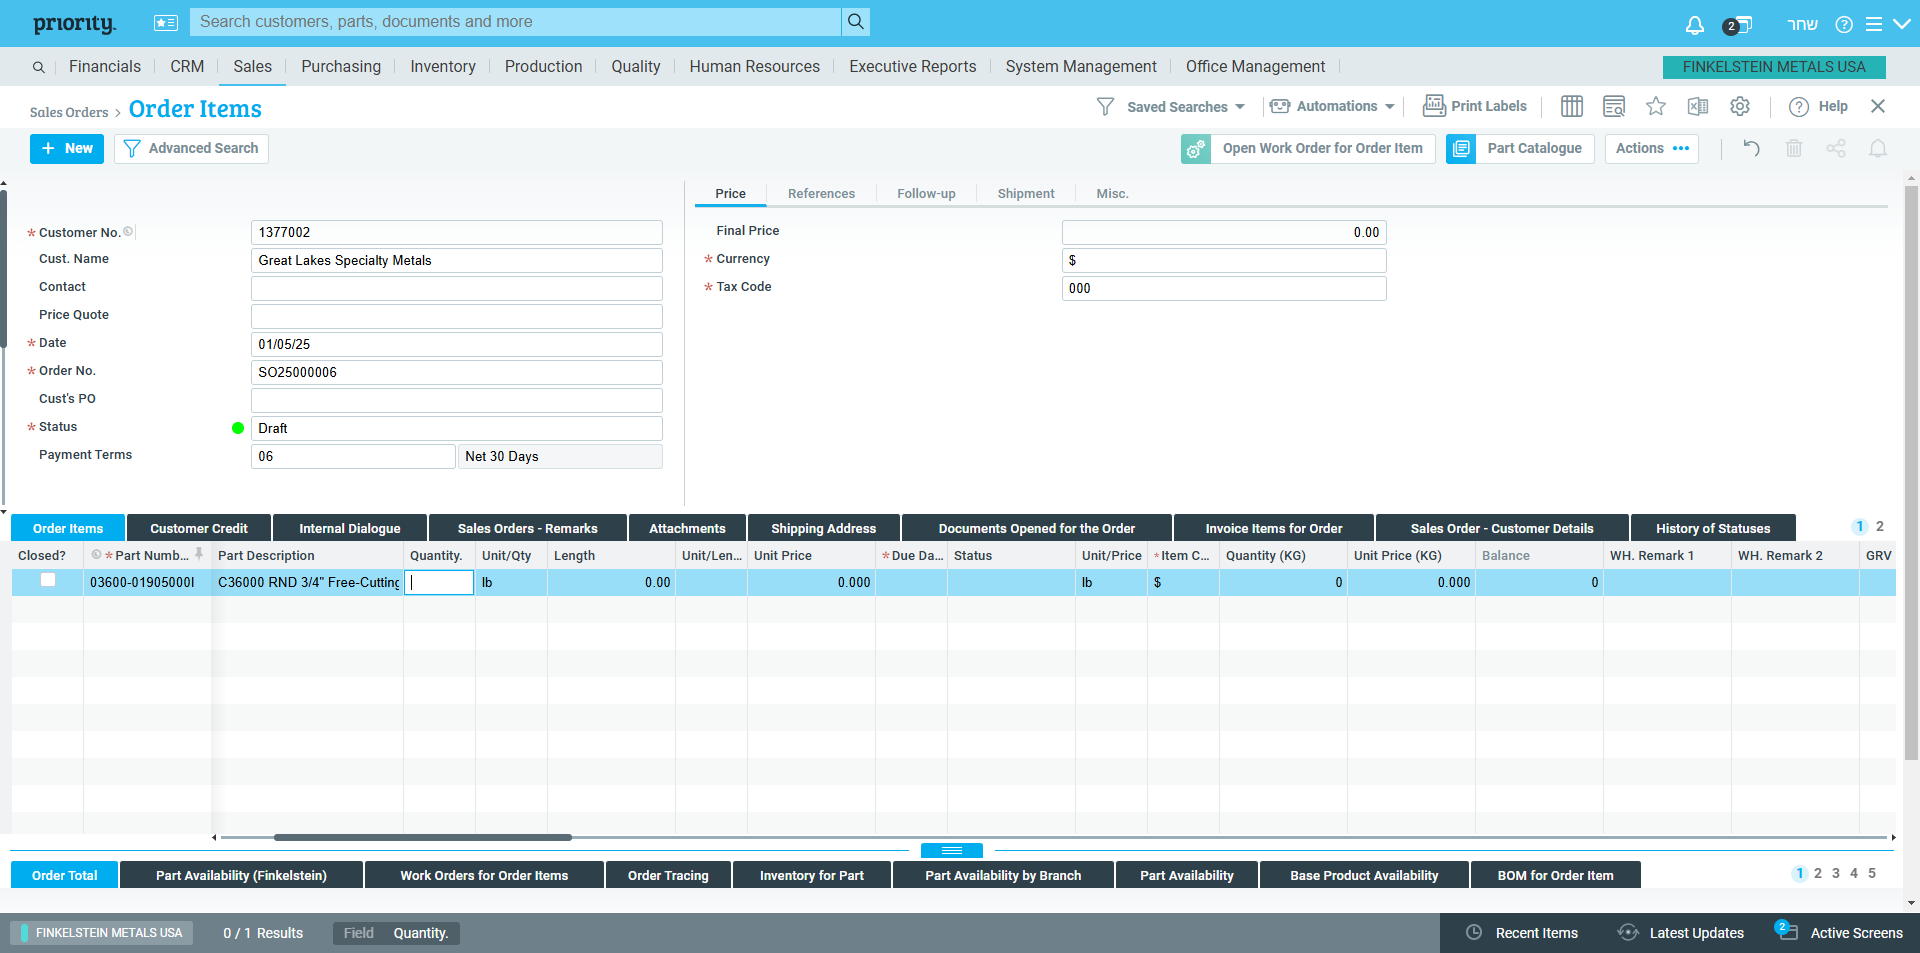Go to Sales Orders breadcrumb link

[69, 112]
